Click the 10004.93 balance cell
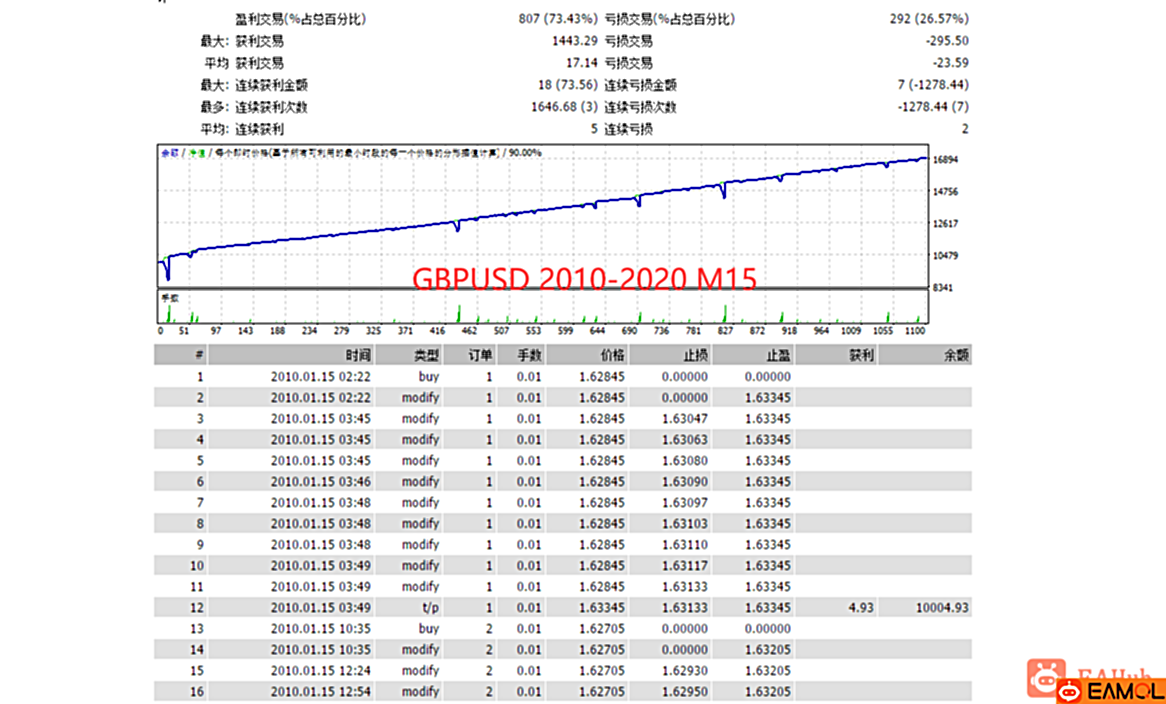Viewport: 1166px width, 704px height. [x=941, y=608]
